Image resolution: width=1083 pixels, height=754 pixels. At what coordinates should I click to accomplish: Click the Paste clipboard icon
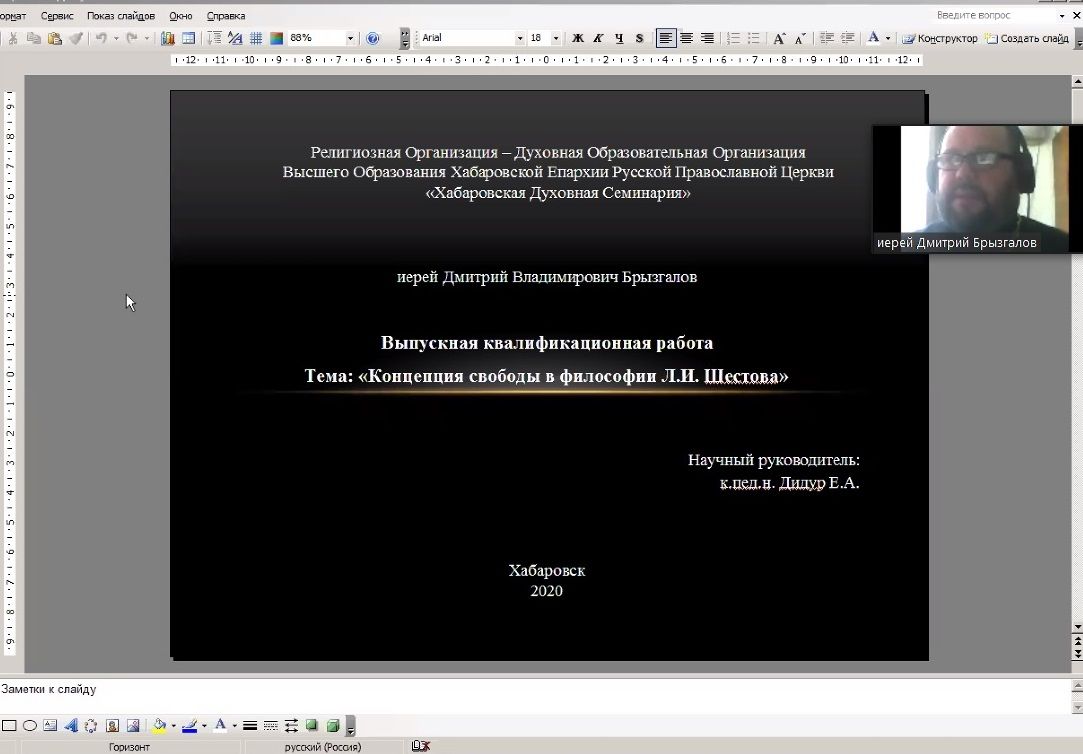point(55,38)
